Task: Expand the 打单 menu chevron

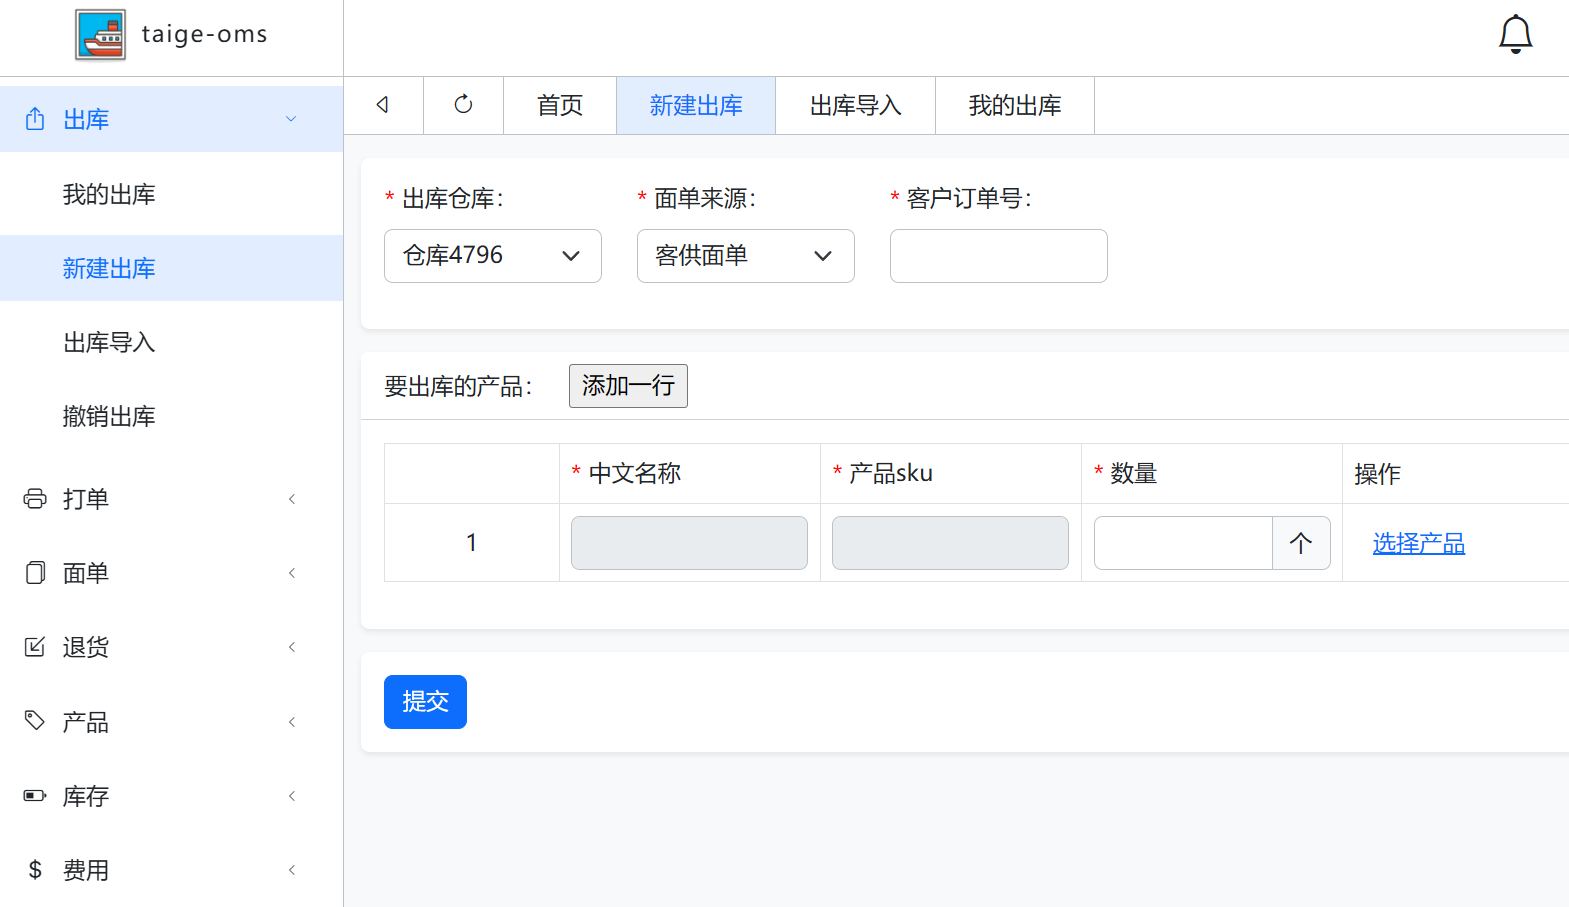Action: point(292,499)
